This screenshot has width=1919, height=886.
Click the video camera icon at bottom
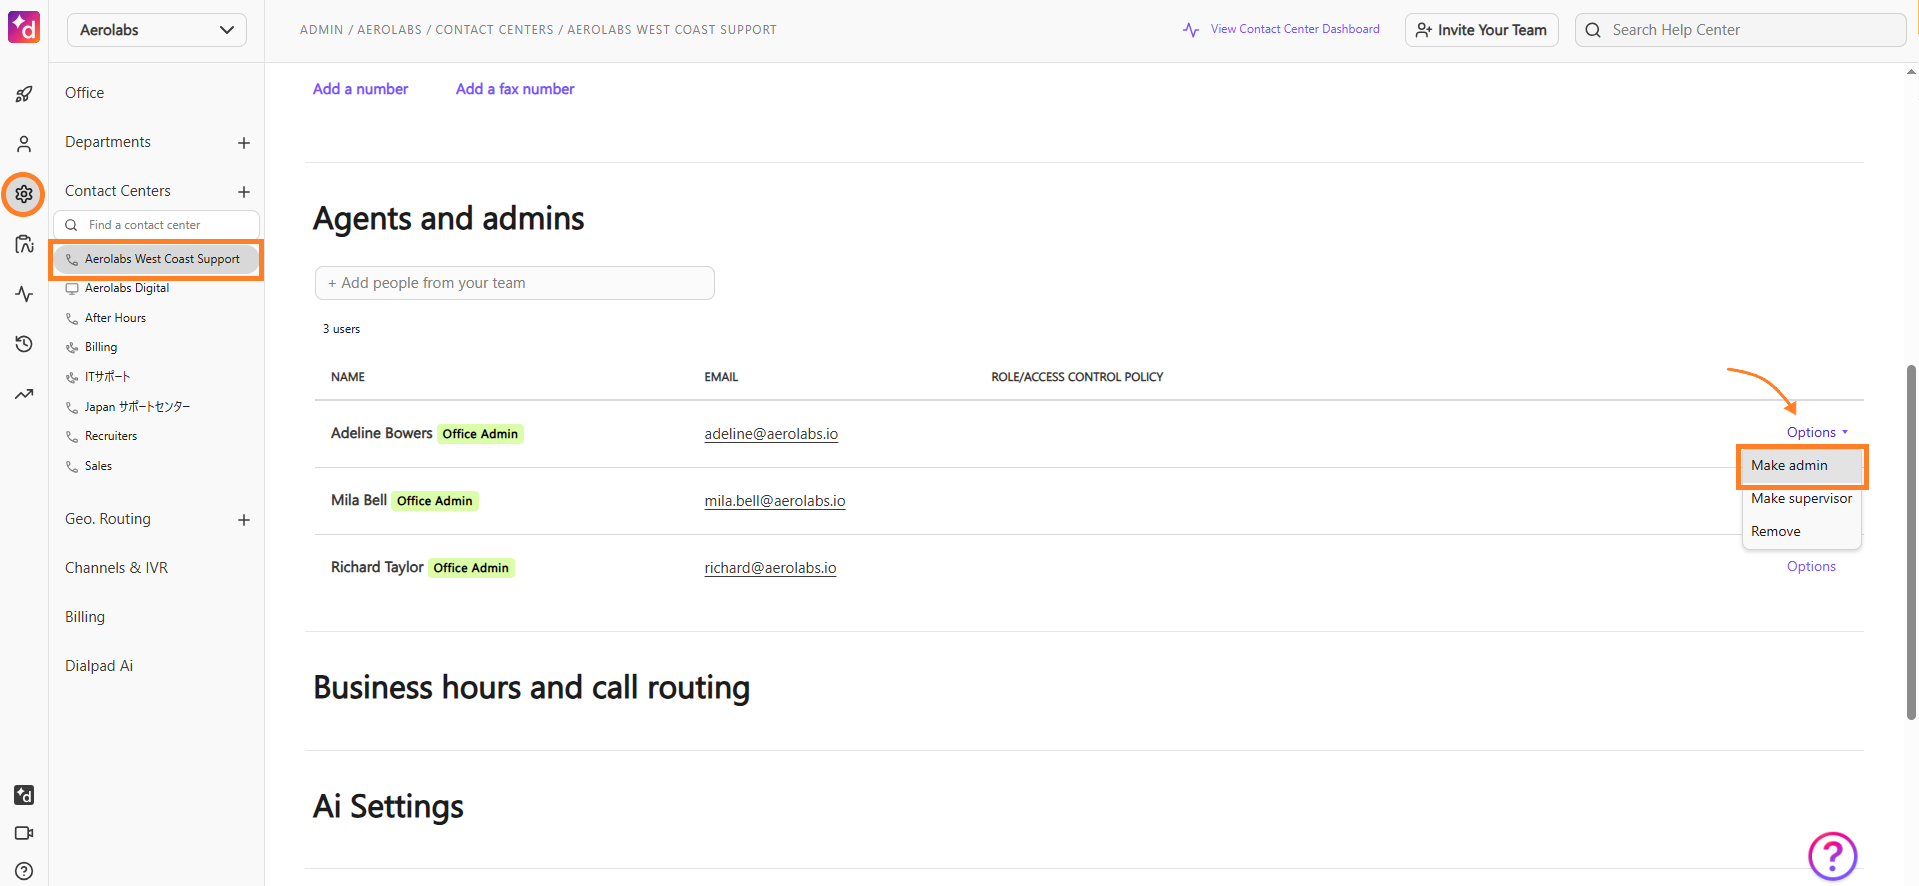pyautogui.click(x=24, y=833)
